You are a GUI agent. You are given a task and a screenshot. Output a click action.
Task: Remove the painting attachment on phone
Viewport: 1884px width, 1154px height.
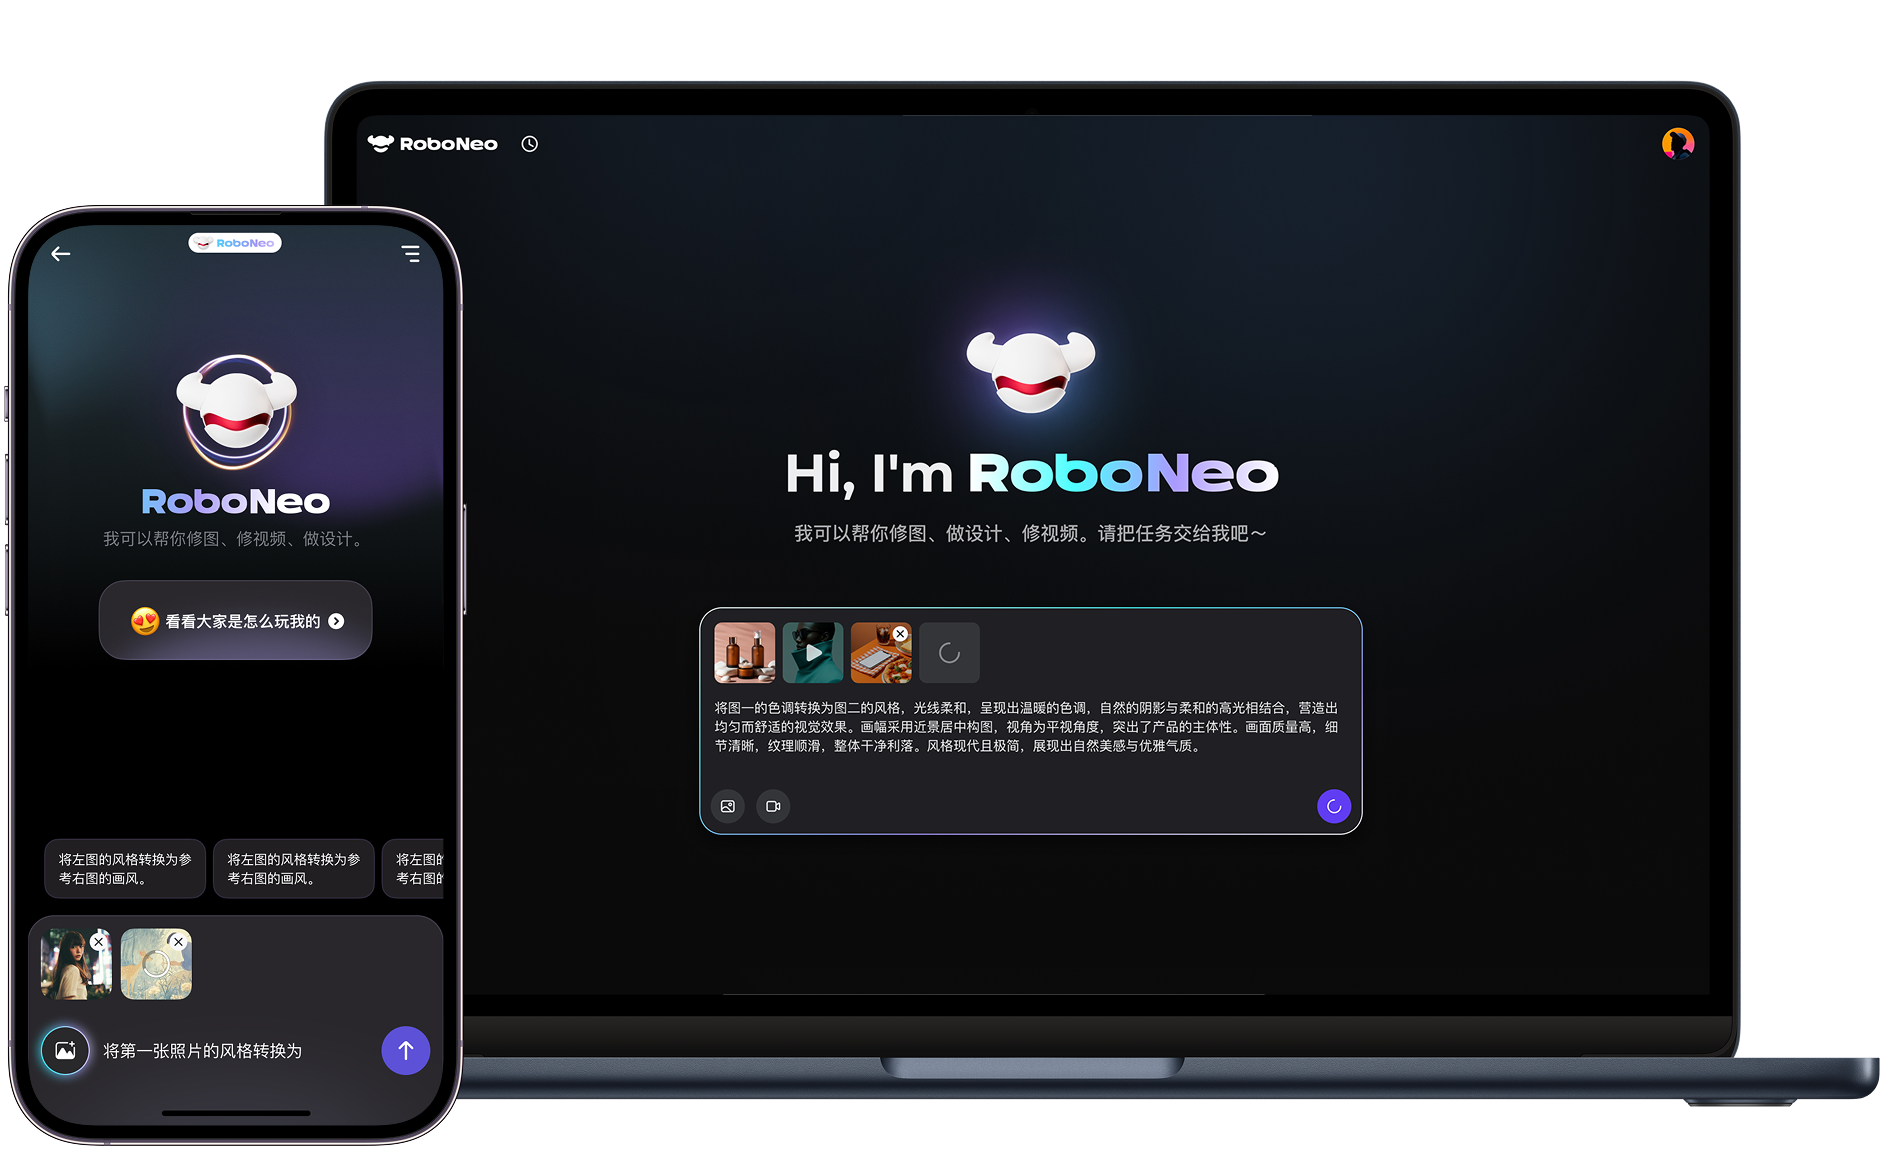[x=178, y=941]
